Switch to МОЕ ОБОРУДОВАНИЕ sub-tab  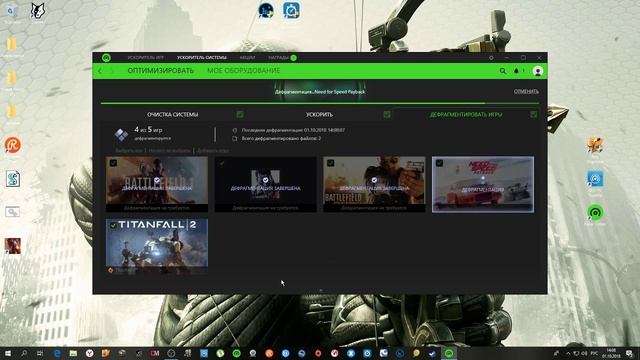[244, 71]
